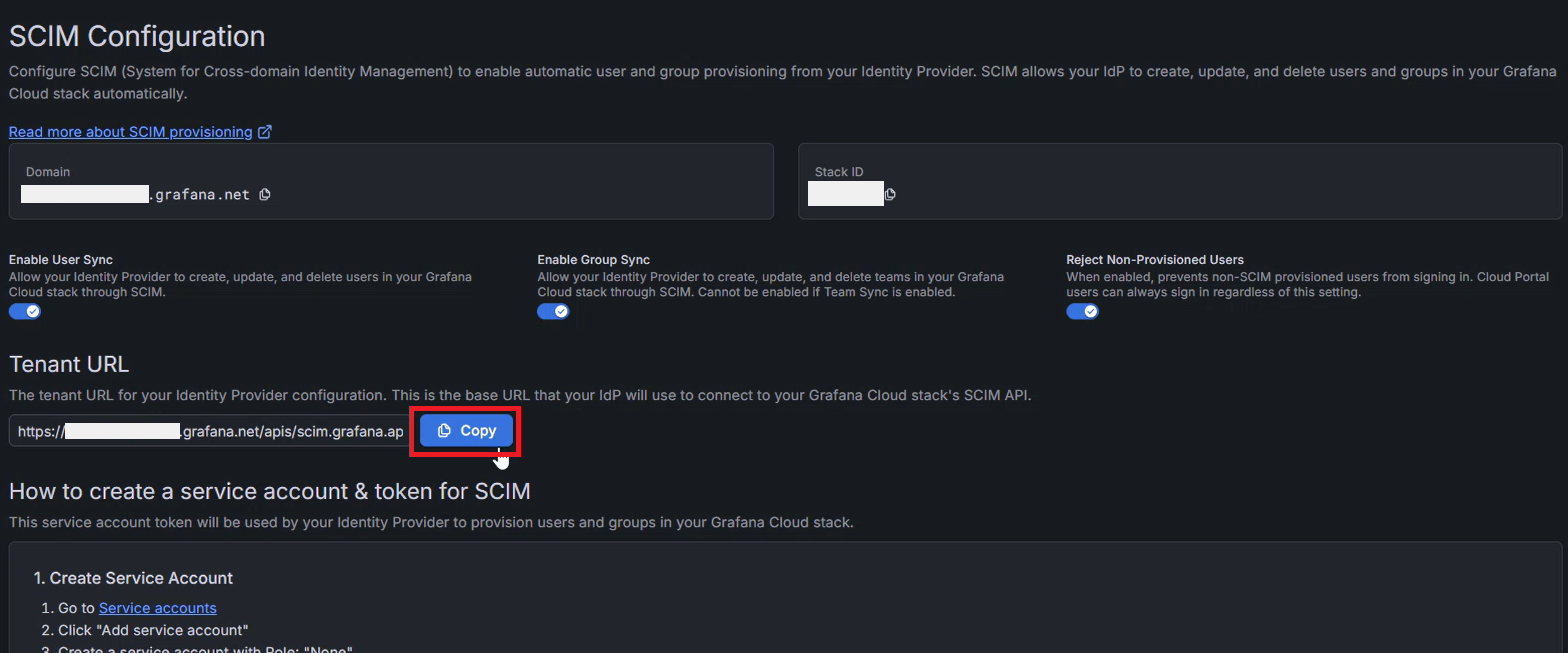The height and width of the screenshot is (653, 1568).
Task: Open the Service accounts link
Action: click(158, 608)
